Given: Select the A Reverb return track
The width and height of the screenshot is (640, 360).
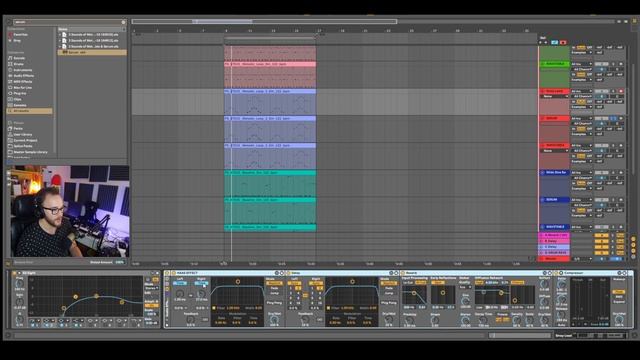Looking at the screenshot, I should [554, 236].
